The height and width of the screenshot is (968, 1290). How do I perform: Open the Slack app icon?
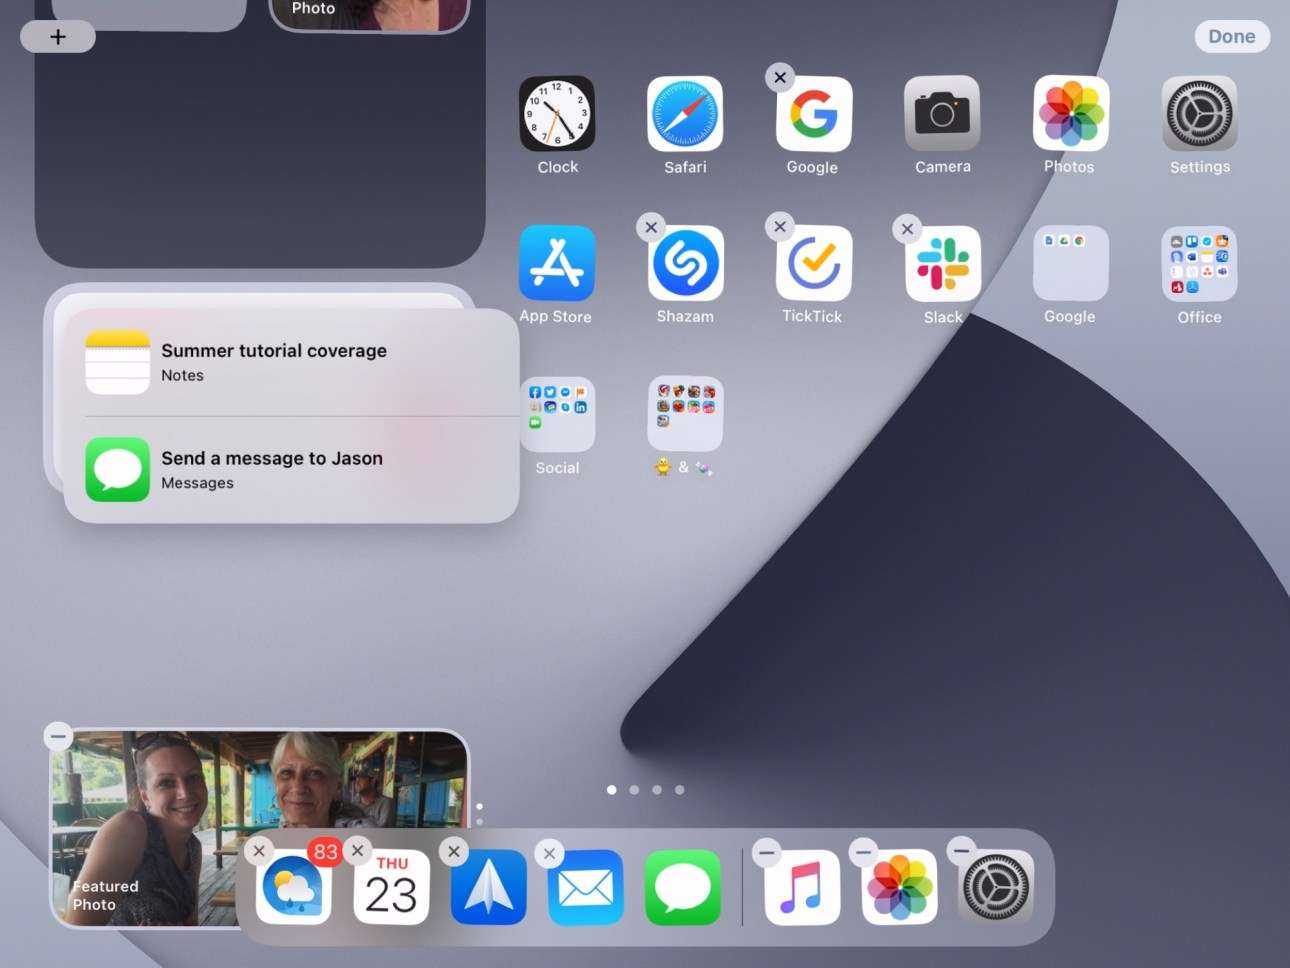coord(942,264)
